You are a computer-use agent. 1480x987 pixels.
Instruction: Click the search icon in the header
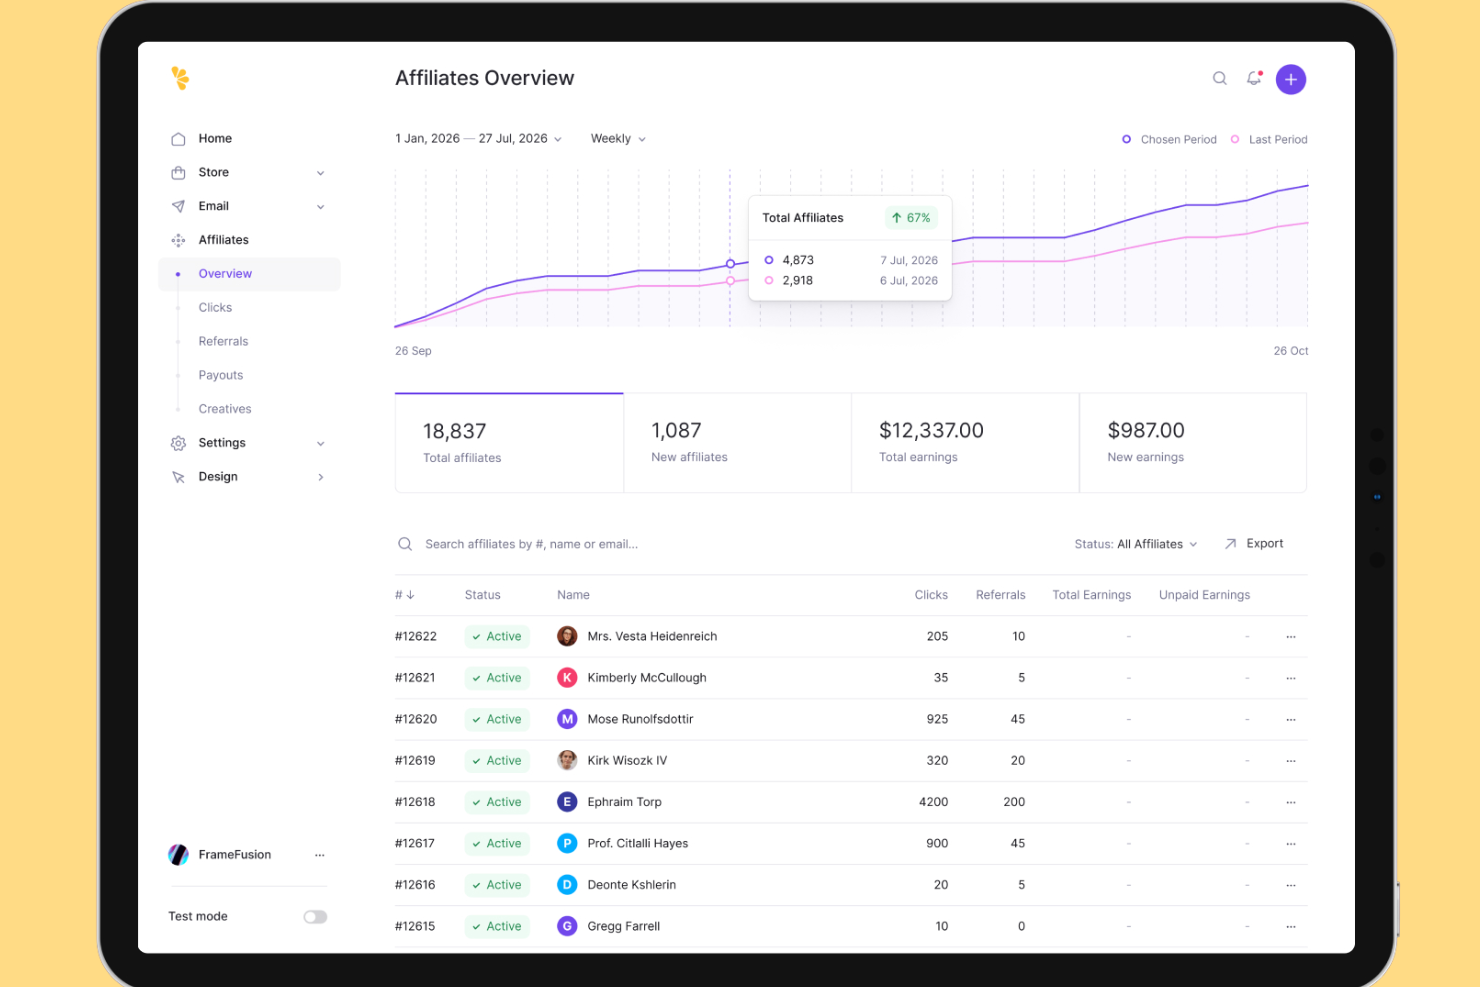(x=1219, y=79)
